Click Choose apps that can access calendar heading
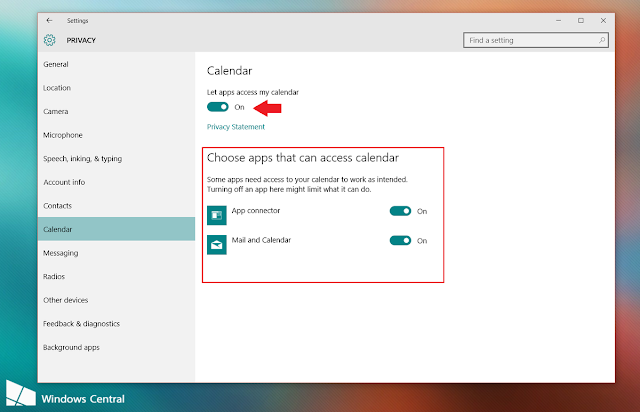The width and height of the screenshot is (640, 412). pos(303,158)
